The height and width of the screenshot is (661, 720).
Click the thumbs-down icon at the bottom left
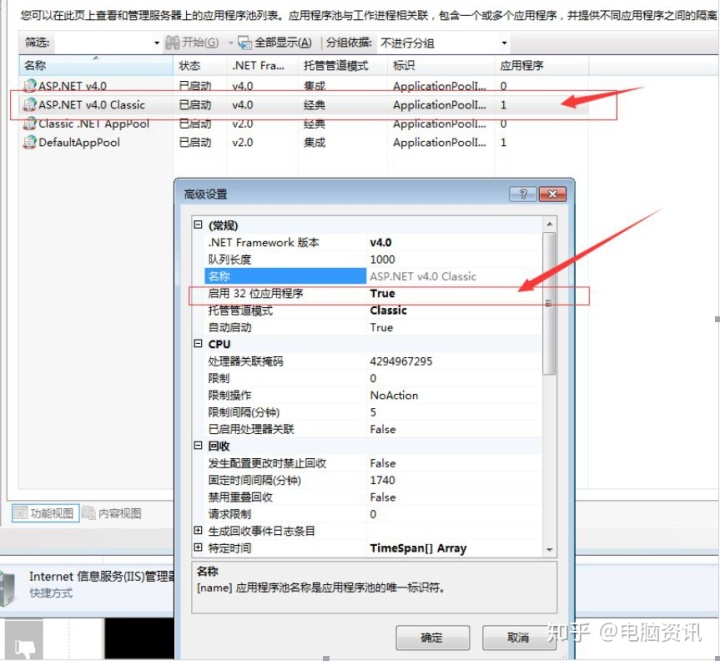point(24,648)
